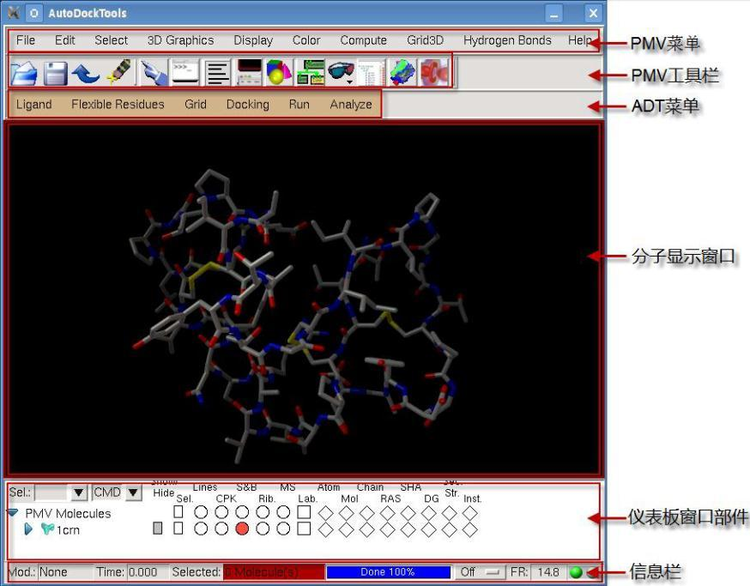
Task: Click the green status light in info bar
Action: [576, 572]
